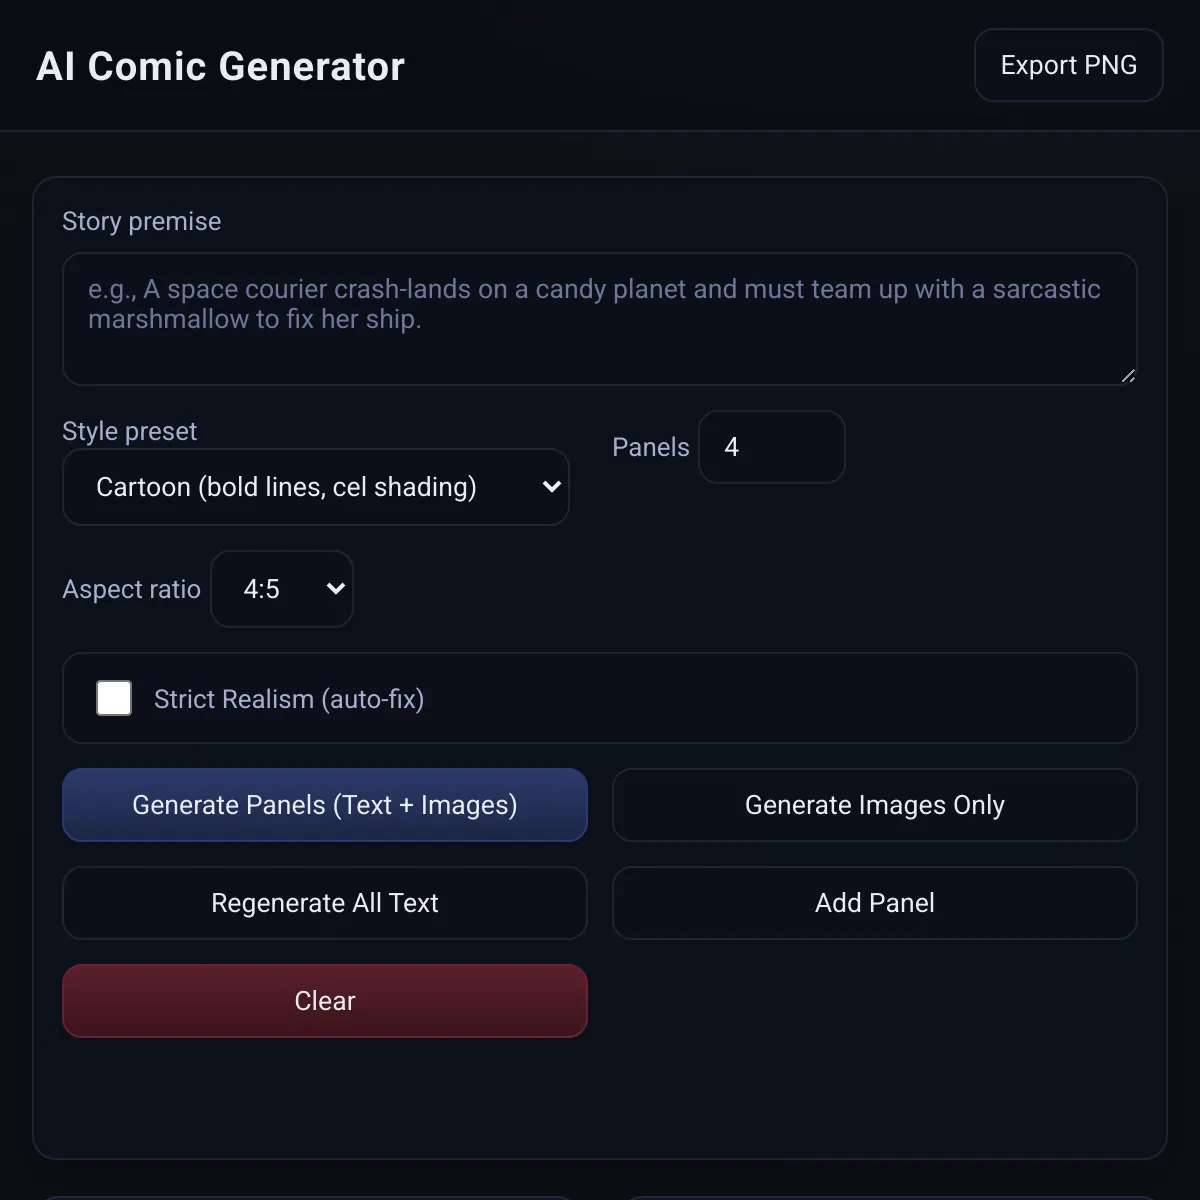This screenshot has height=1200, width=1200.
Task: Click the Style preset chevron icon
Action: 551,487
